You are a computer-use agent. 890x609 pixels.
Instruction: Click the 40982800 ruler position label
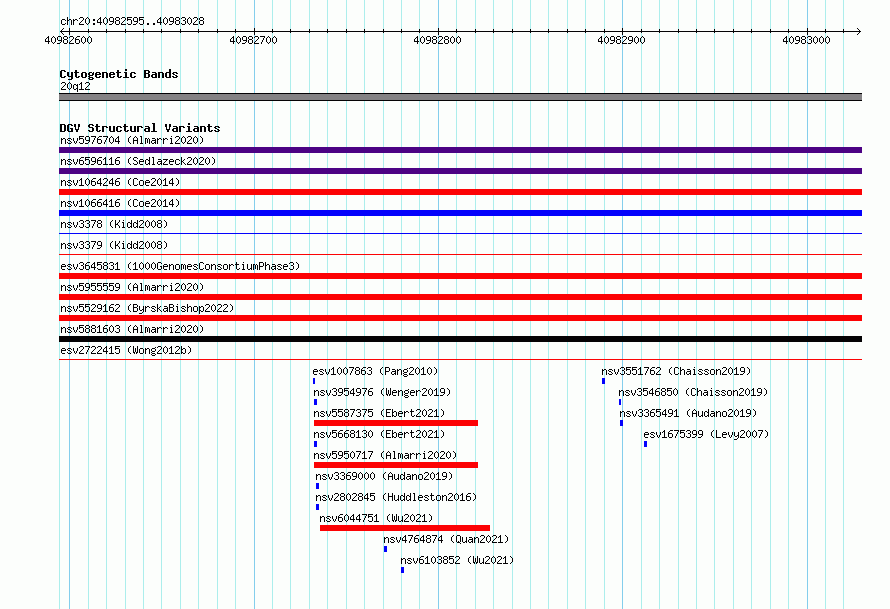point(438,40)
